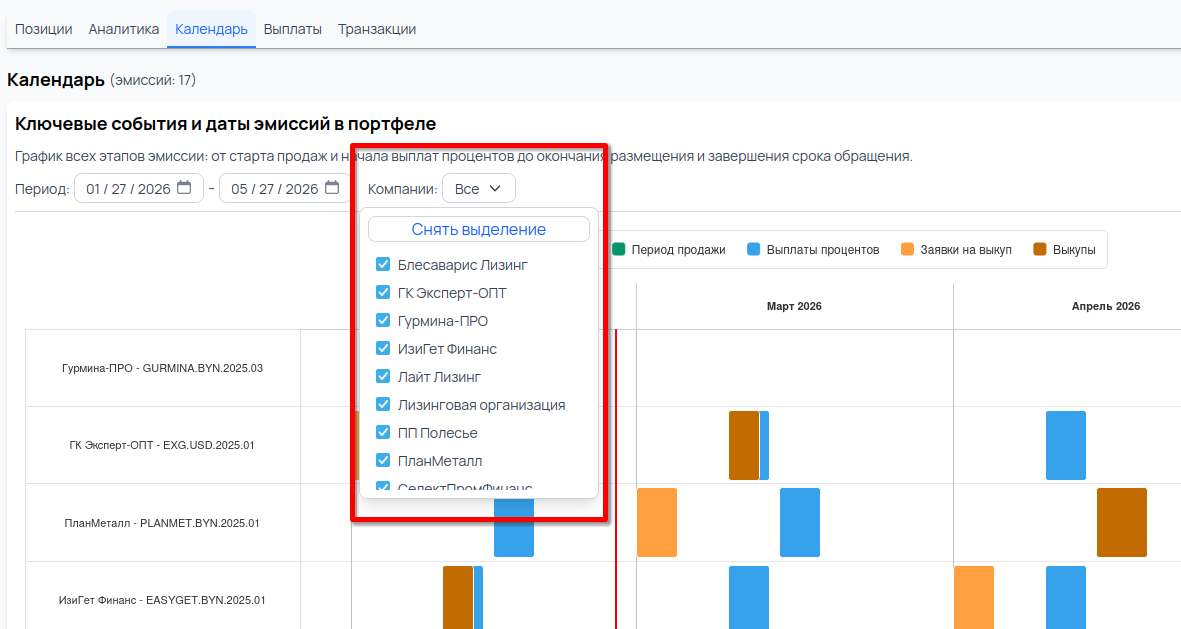Toggle Заявки на выкуп legend item
This screenshot has height=629, width=1181.
click(x=956, y=249)
